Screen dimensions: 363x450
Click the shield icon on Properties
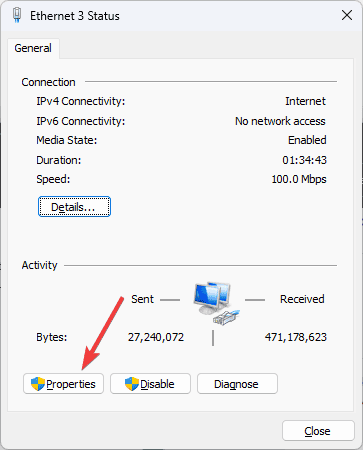[38, 384]
